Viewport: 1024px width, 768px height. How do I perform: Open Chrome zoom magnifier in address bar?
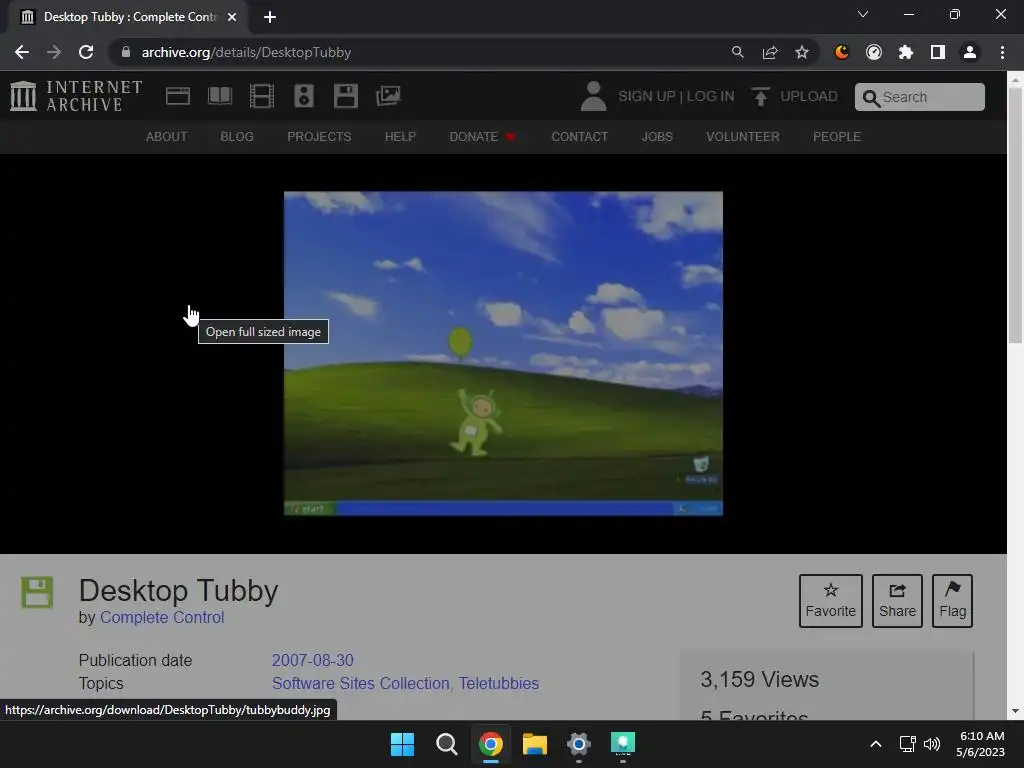(737, 52)
